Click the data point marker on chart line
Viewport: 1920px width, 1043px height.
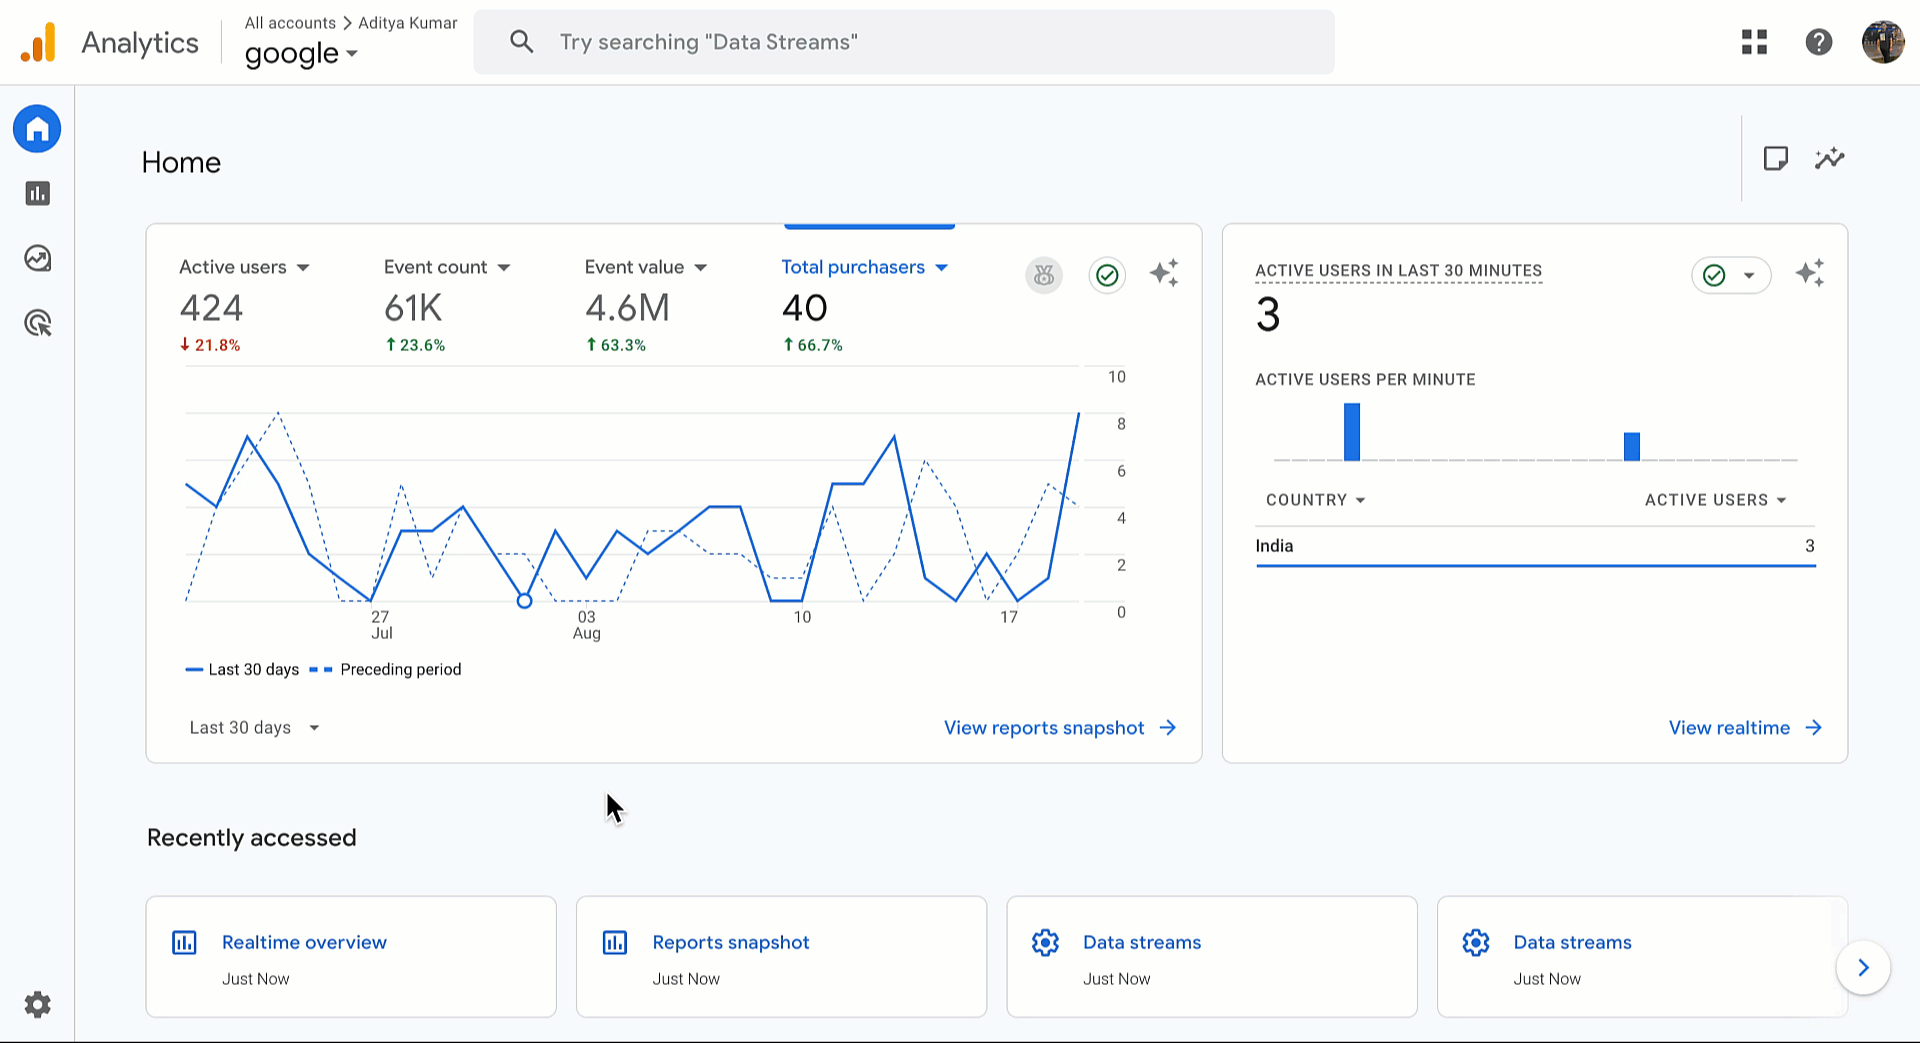tap(524, 601)
